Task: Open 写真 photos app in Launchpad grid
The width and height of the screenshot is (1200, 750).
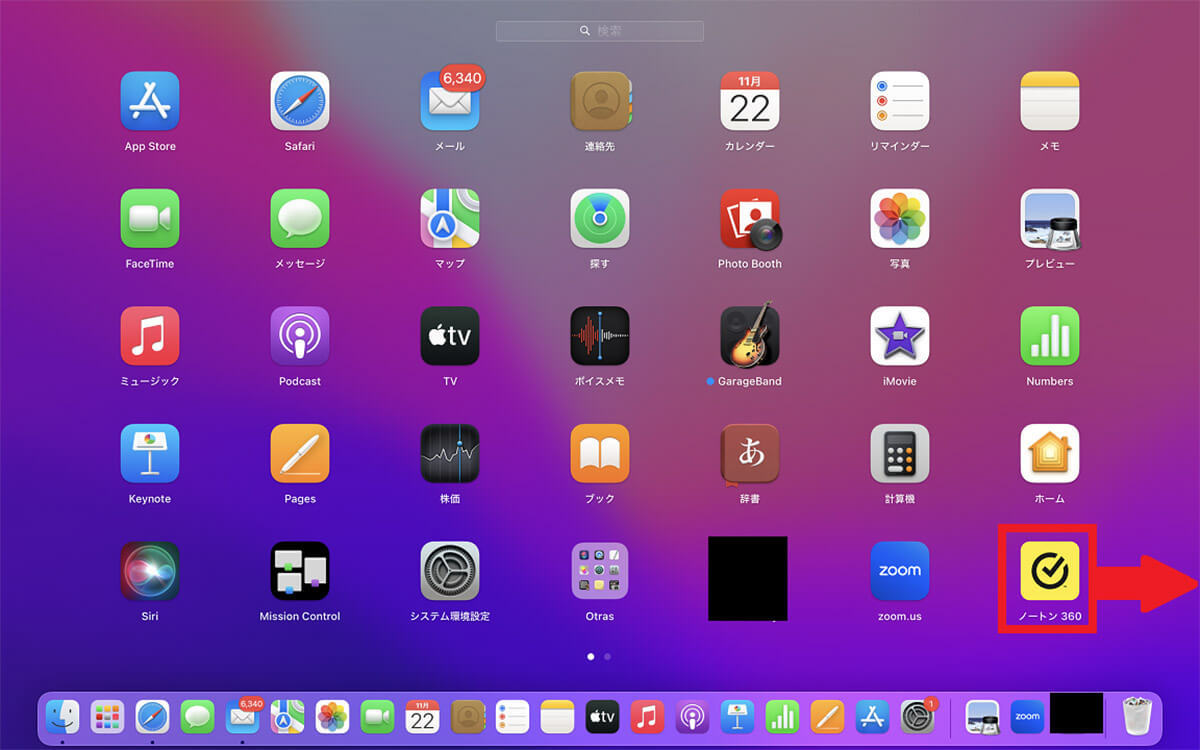Action: point(900,218)
